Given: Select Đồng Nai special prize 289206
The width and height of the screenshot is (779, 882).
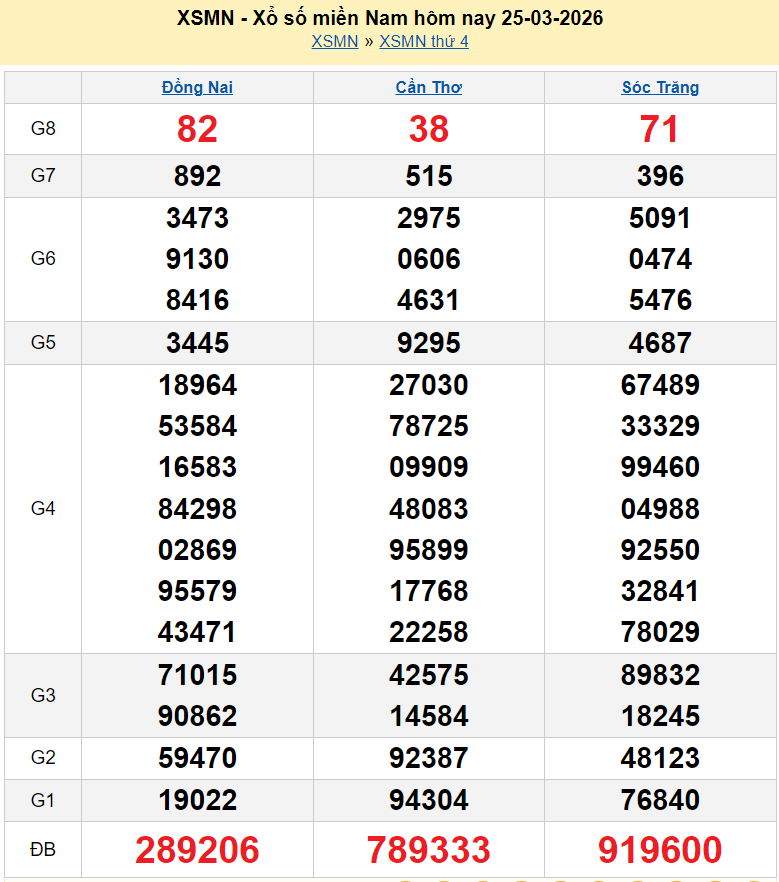Looking at the screenshot, I should (197, 850).
